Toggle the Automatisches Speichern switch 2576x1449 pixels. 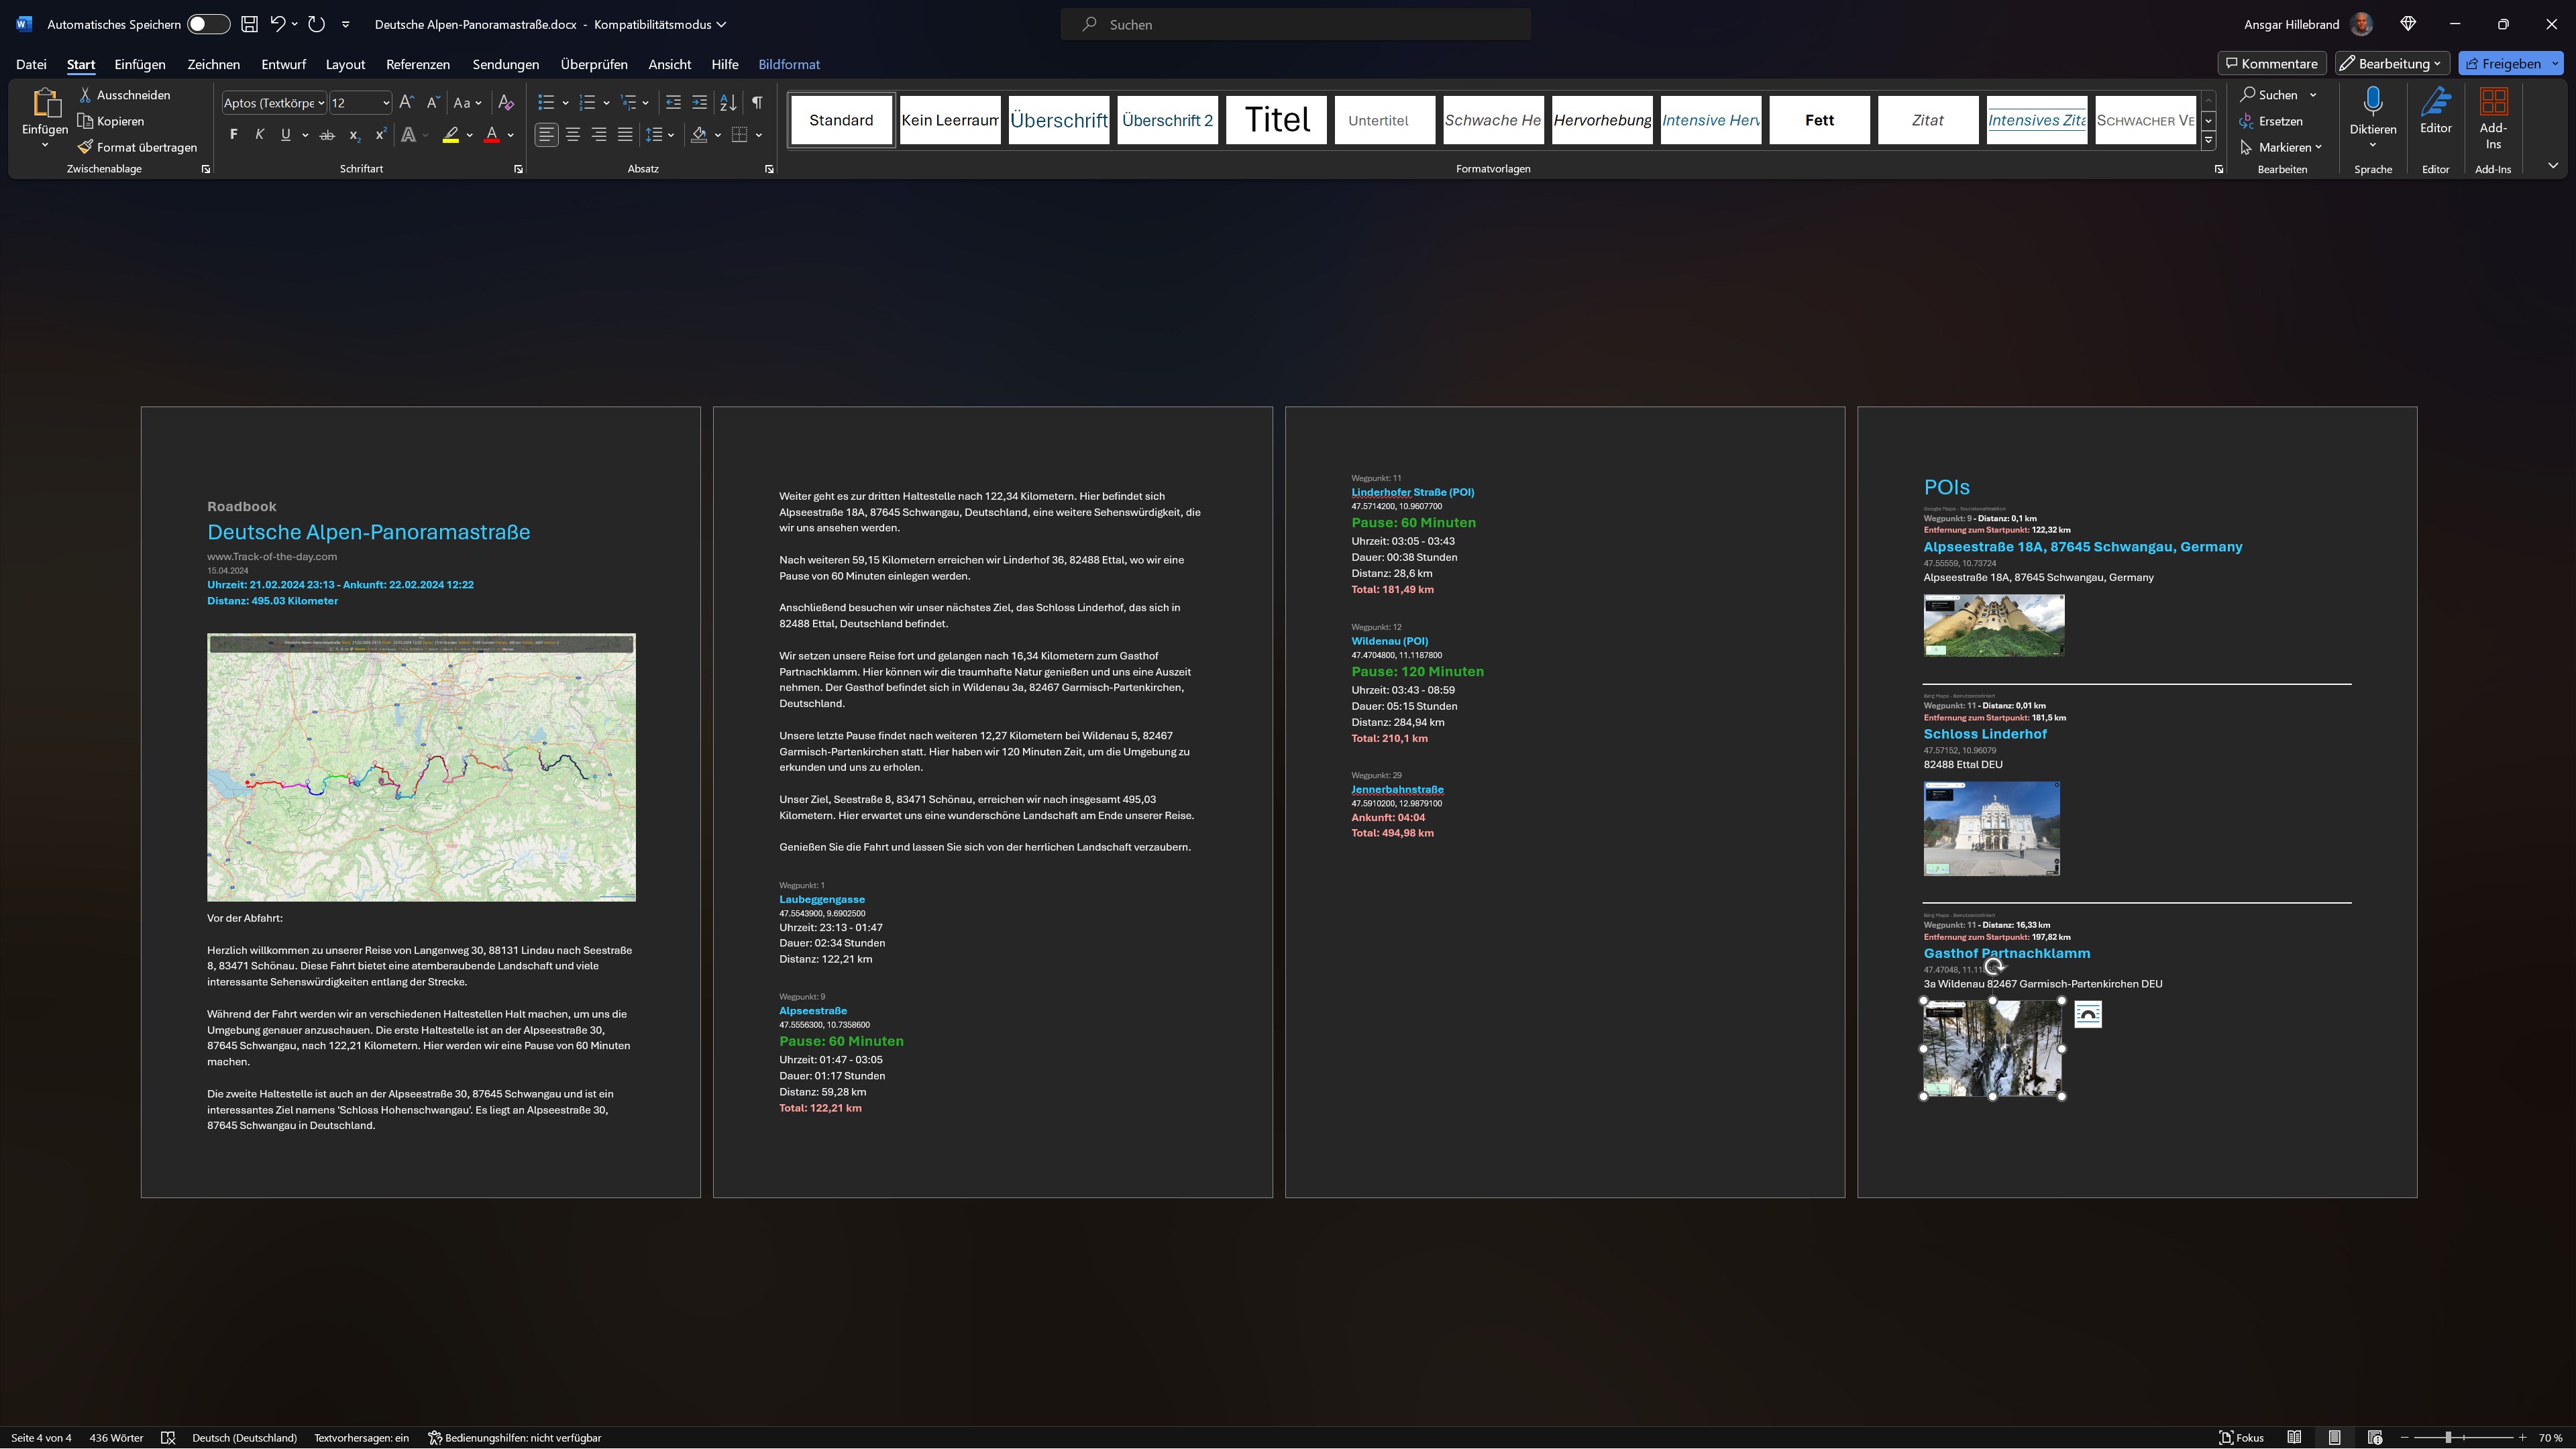point(208,24)
